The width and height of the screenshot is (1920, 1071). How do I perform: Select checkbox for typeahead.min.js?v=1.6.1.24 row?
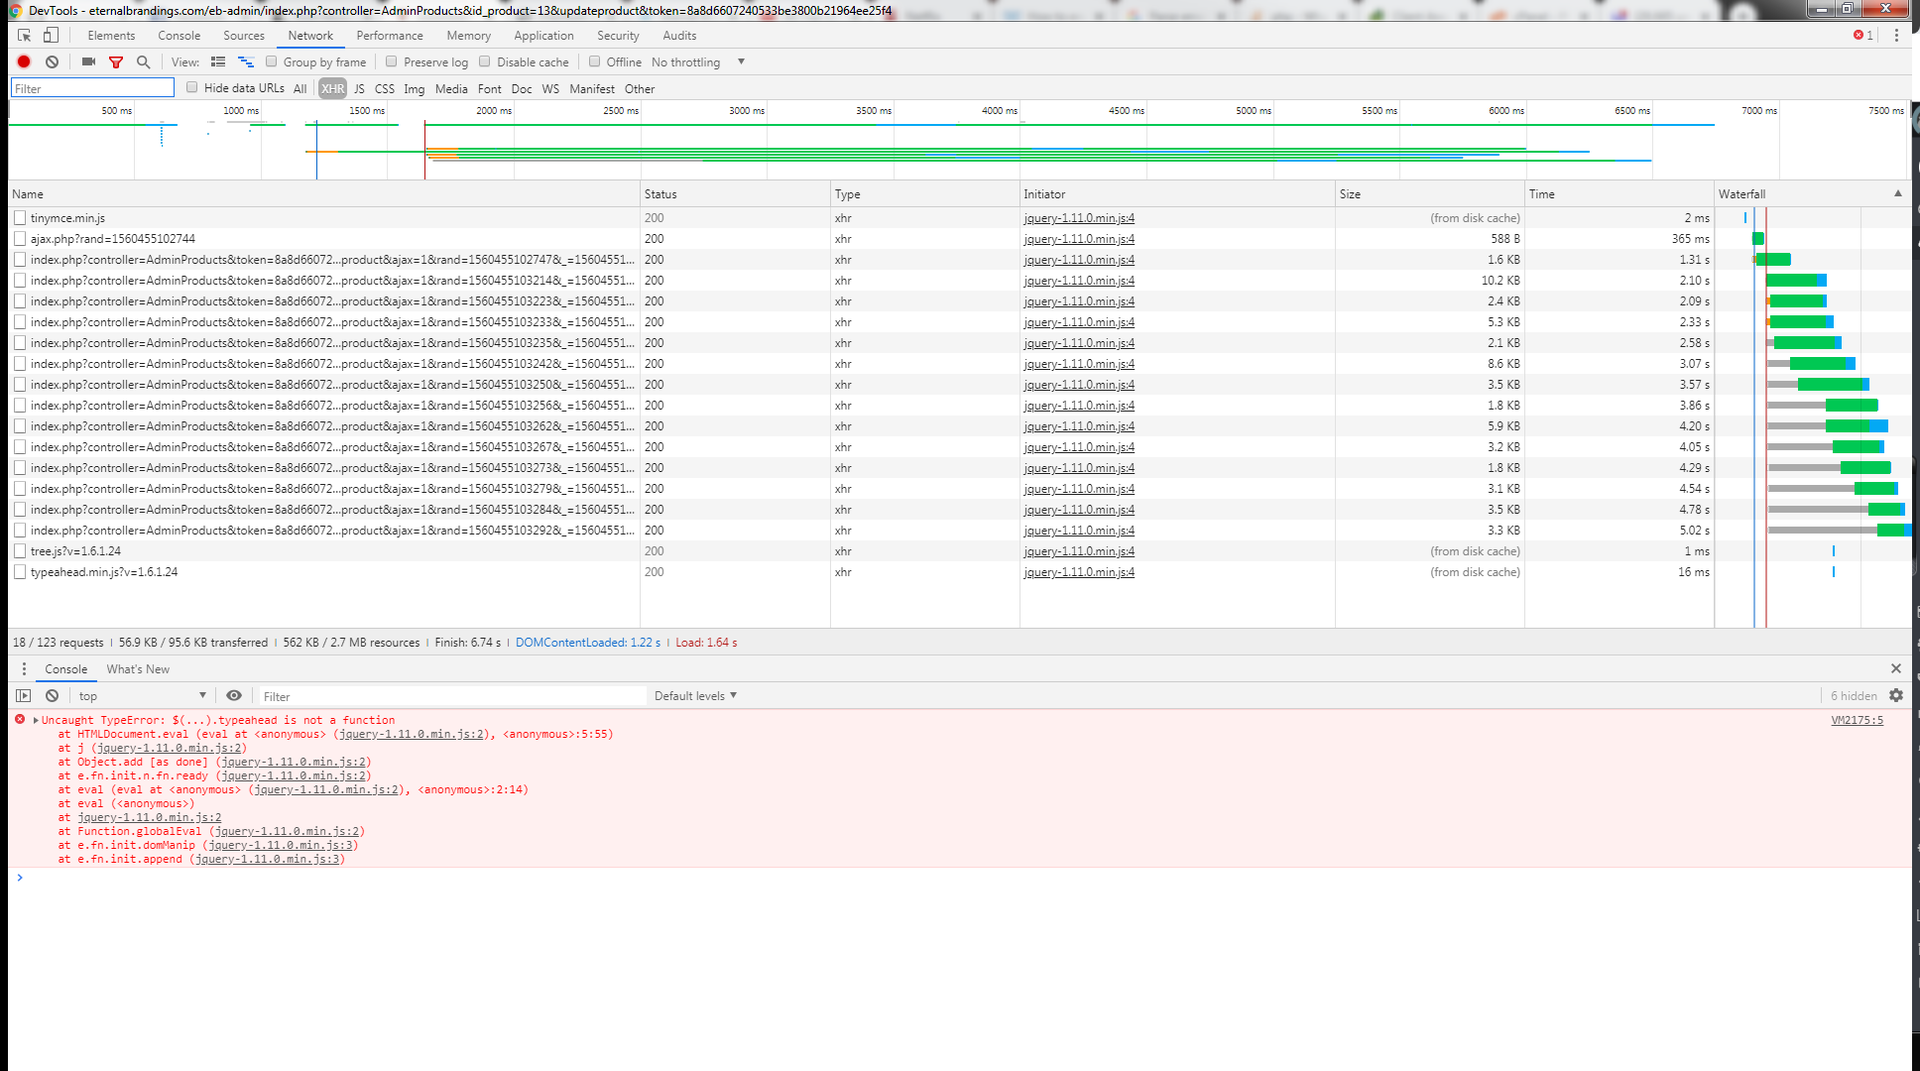coord(20,572)
